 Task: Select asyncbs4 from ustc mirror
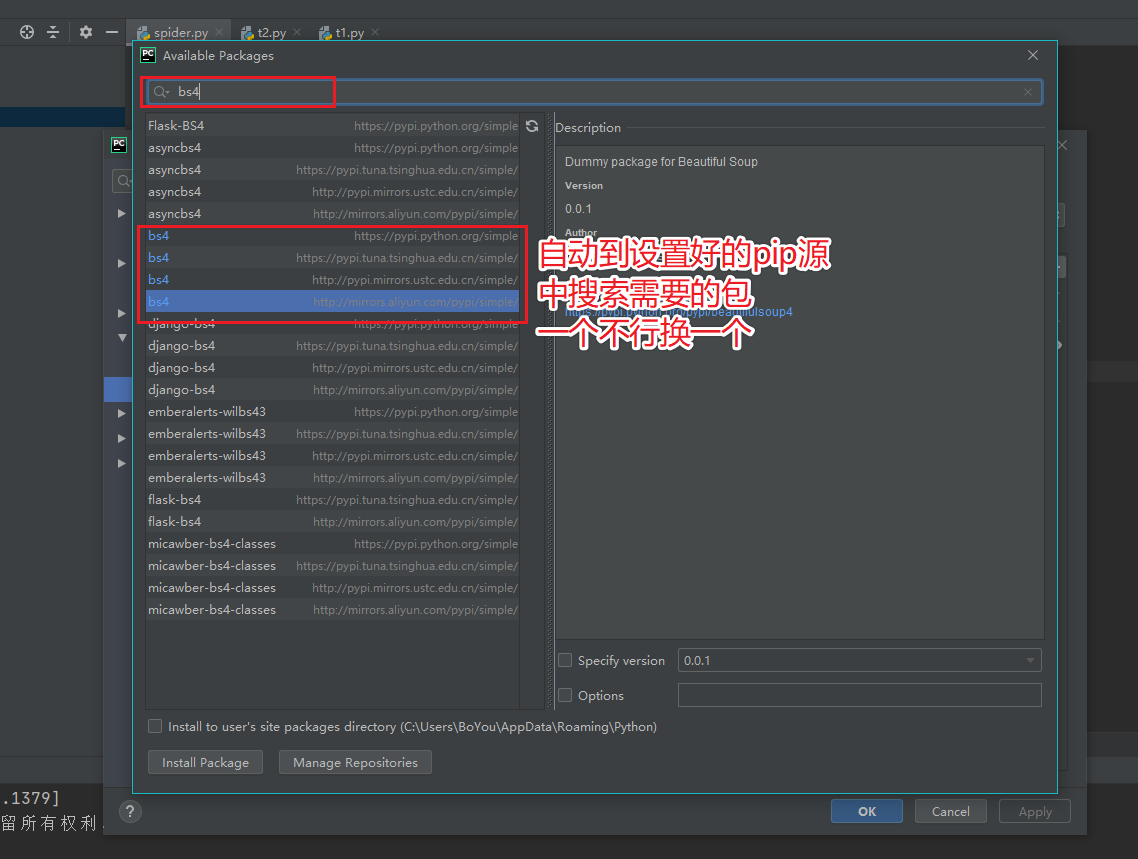tap(332, 192)
